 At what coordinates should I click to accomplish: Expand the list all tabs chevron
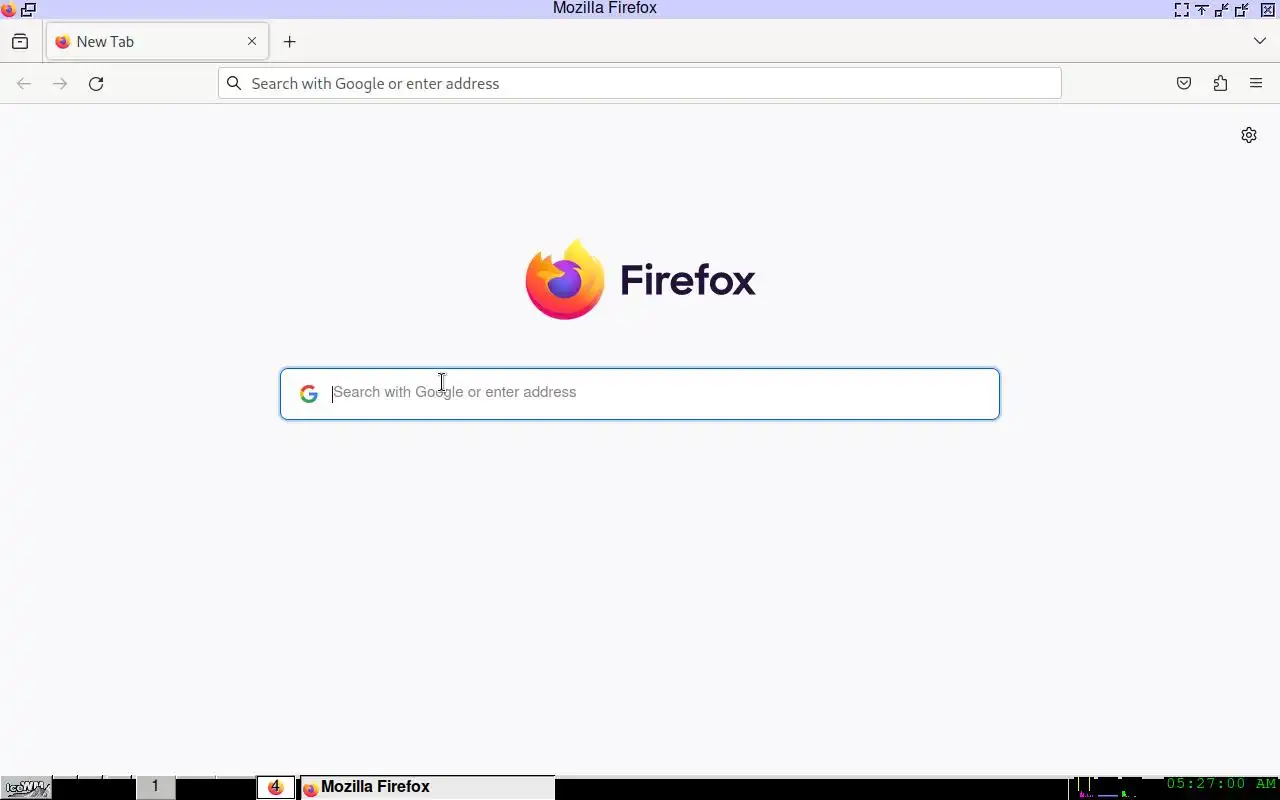pos(1260,41)
